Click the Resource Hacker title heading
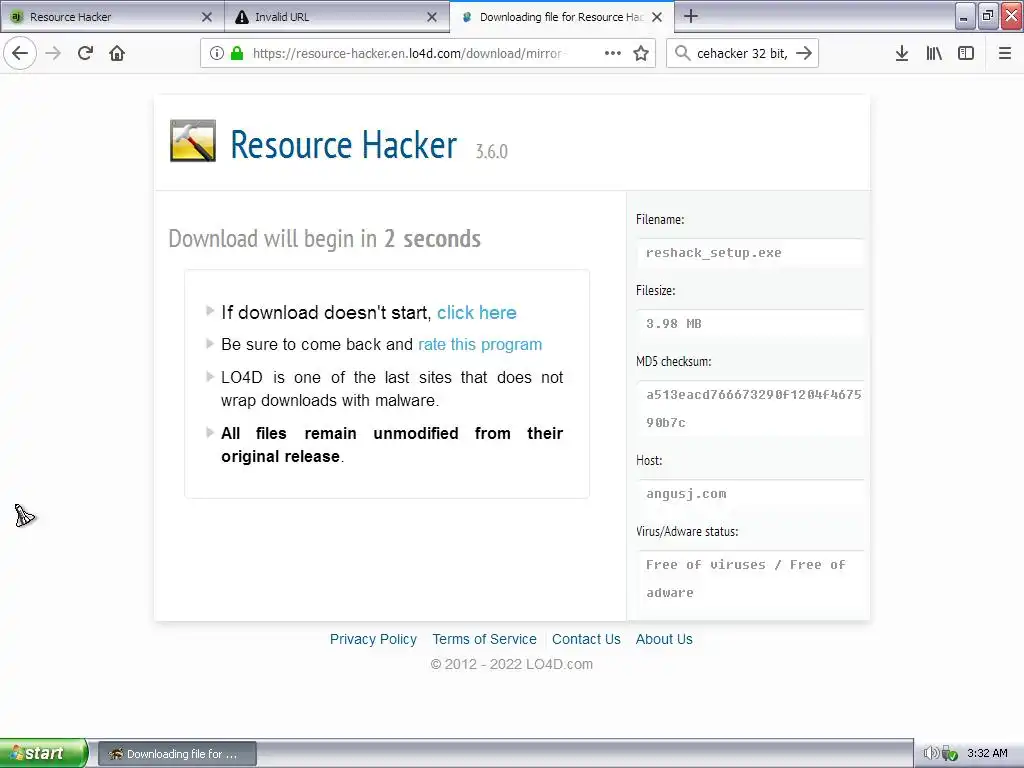 (x=344, y=144)
